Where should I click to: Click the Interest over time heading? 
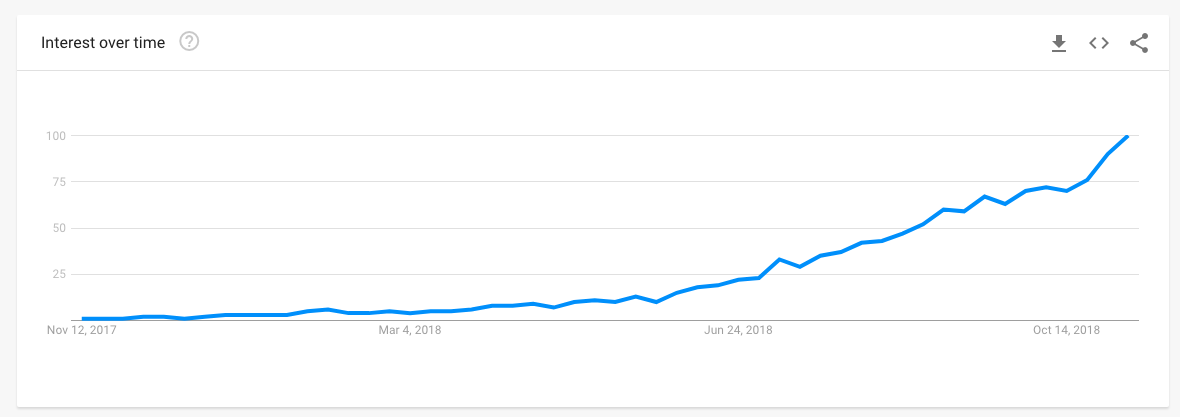click(102, 43)
